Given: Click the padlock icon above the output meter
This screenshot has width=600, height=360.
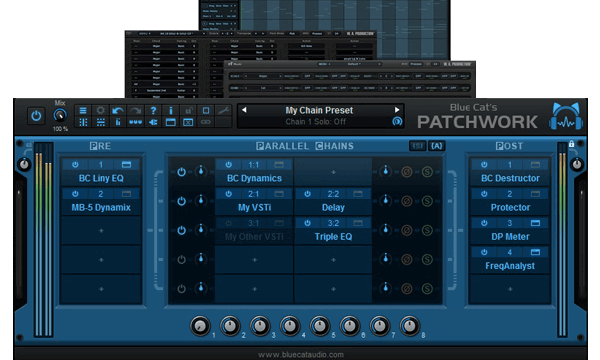Looking at the screenshot, I should click(x=571, y=144).
